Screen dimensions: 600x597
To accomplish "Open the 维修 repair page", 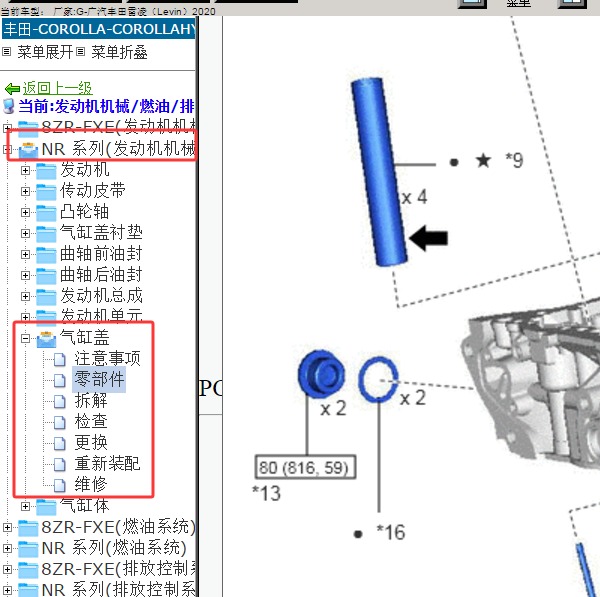I will click(91, 484).
